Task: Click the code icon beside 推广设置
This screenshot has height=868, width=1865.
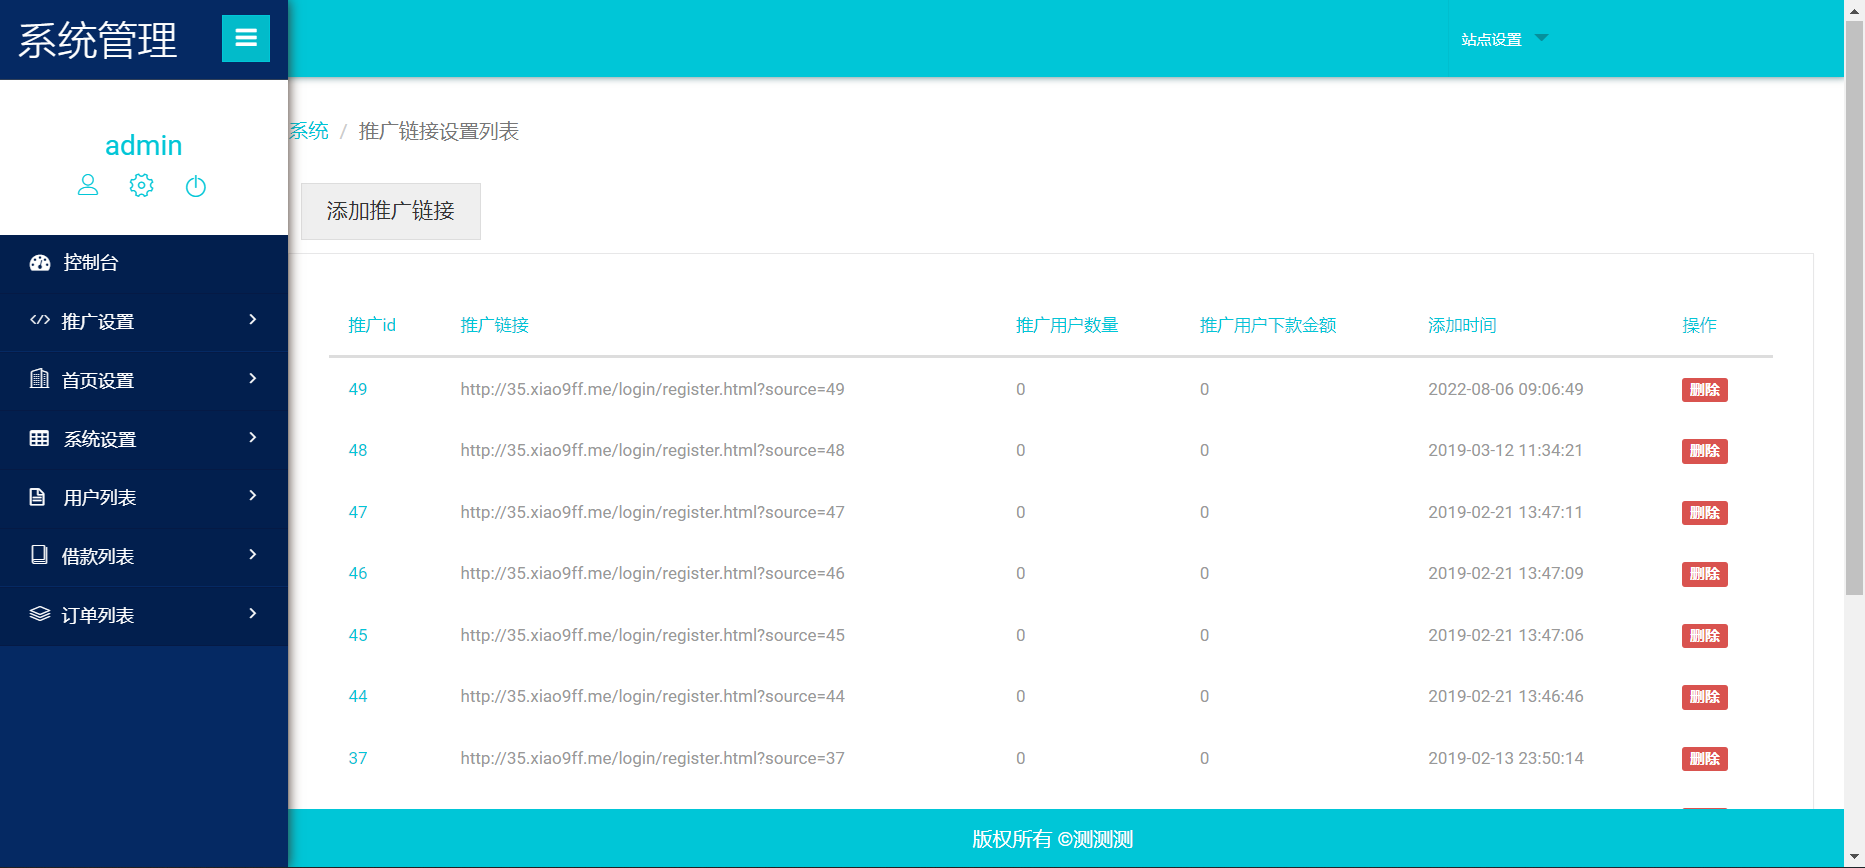Action: (x=40, y=321)
